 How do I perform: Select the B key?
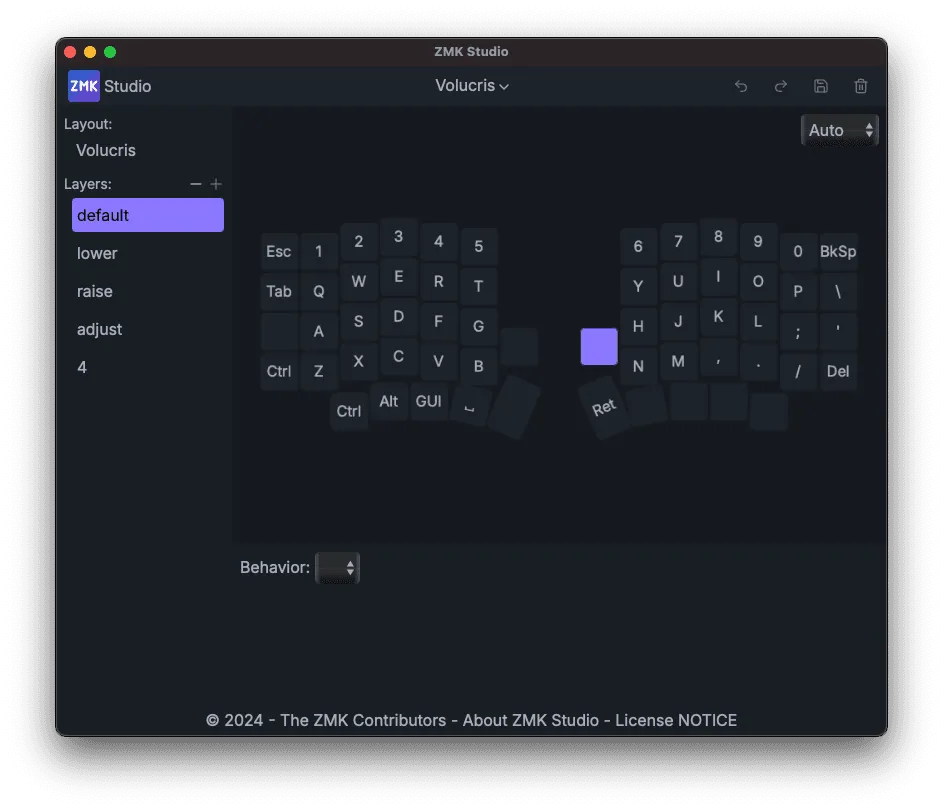(x=479, y=366)
